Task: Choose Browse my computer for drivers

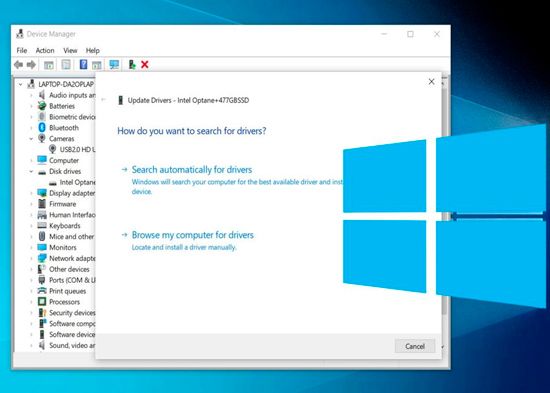Action: 193,235
